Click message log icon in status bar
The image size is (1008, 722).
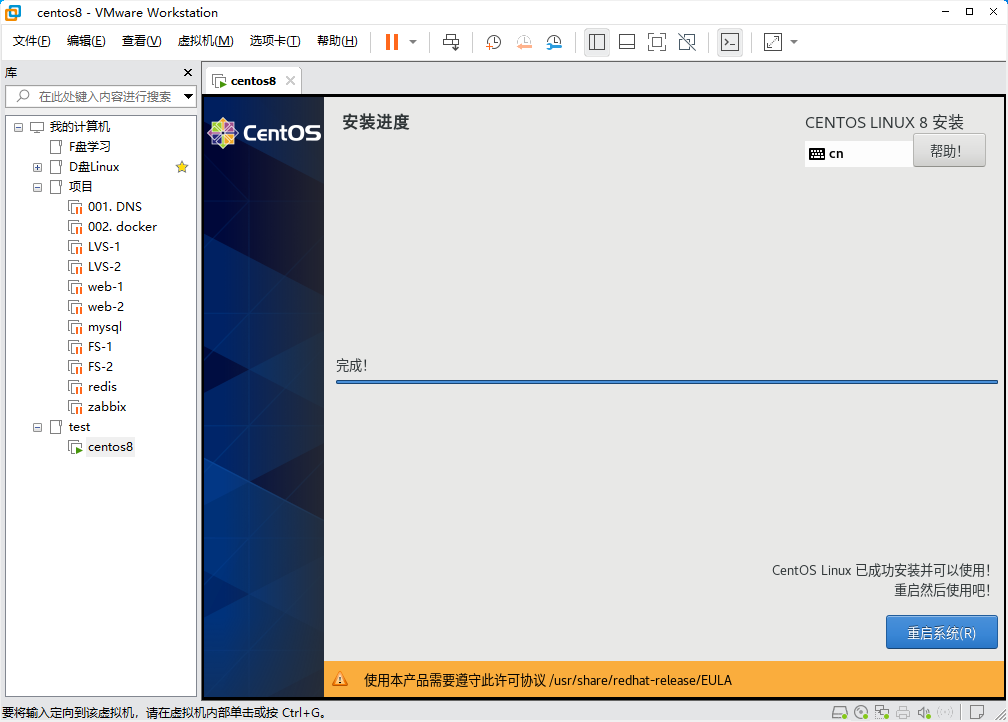pos(977,712)
